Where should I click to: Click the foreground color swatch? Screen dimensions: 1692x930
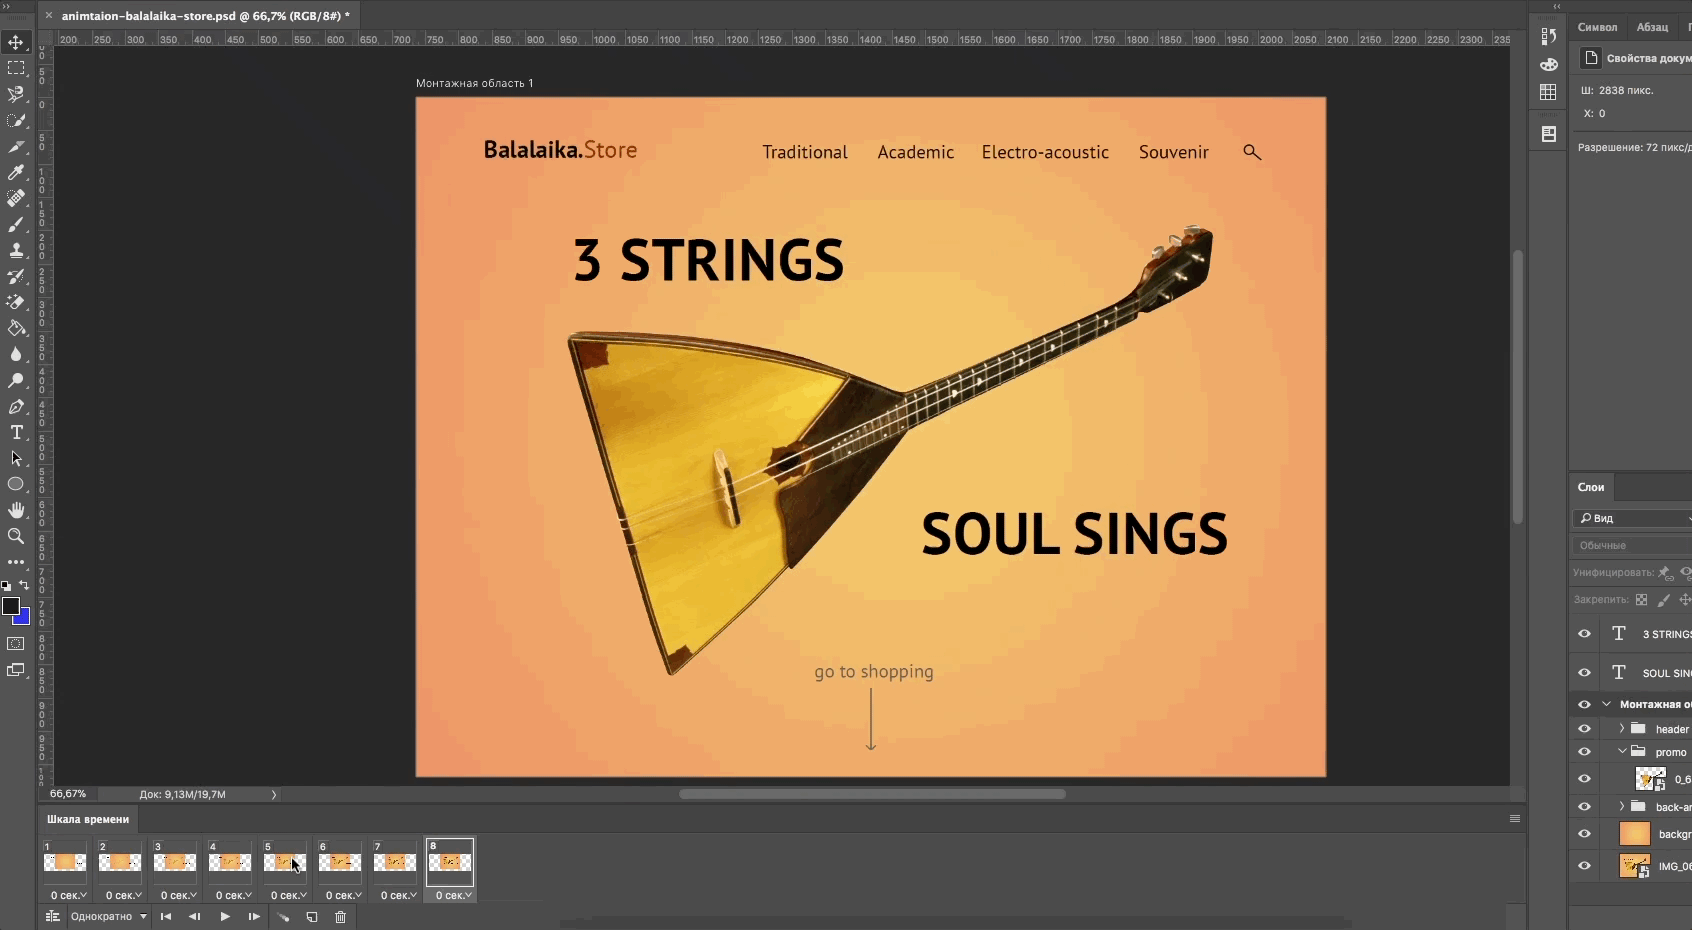click(10, 606)
